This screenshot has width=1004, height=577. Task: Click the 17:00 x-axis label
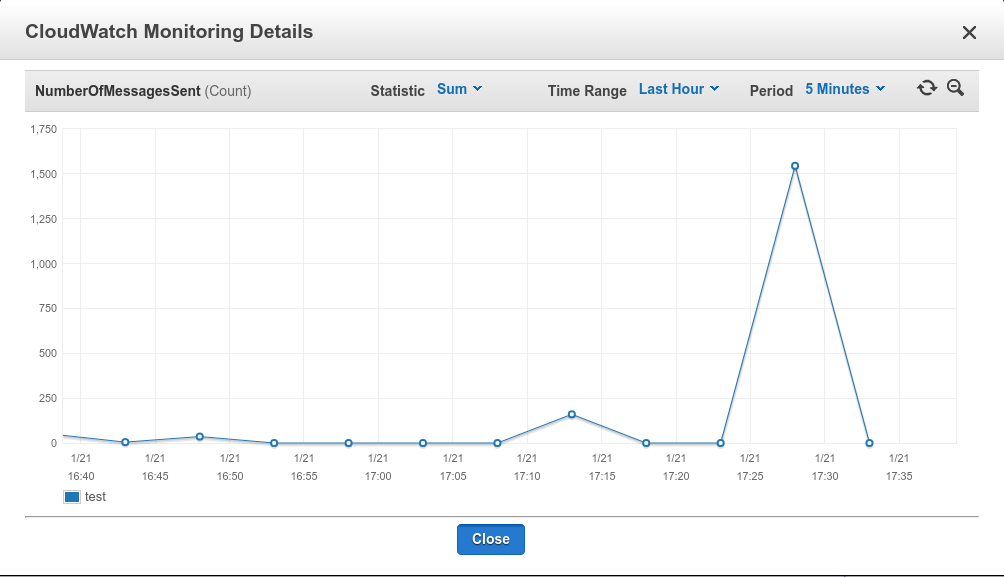[x=378, y=476]
